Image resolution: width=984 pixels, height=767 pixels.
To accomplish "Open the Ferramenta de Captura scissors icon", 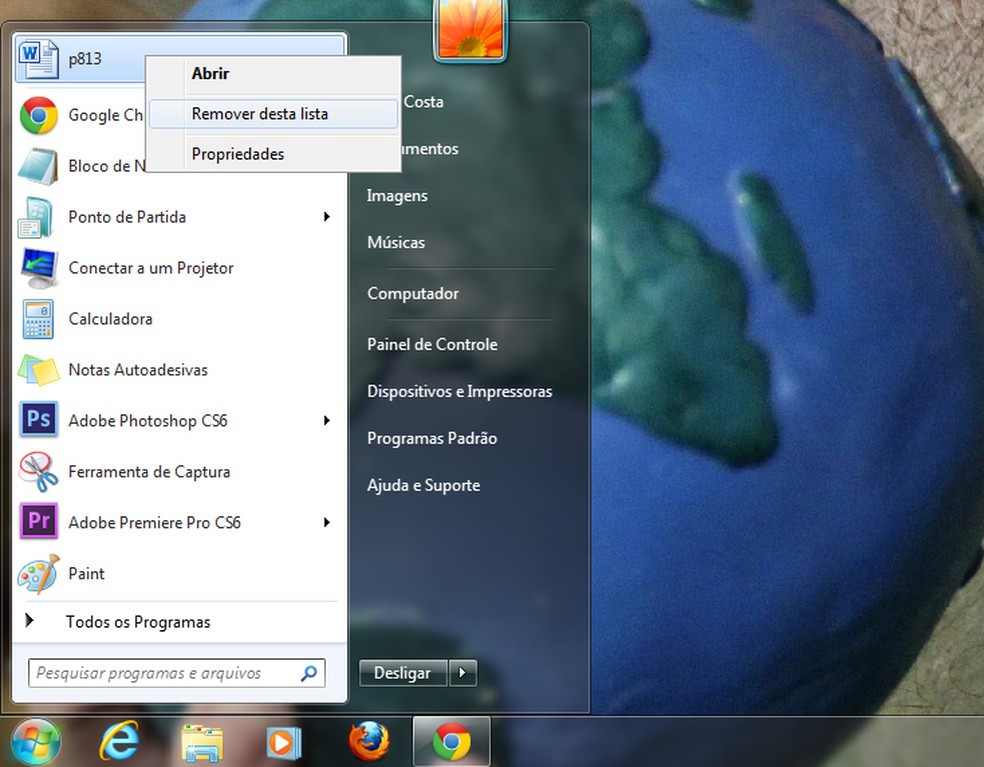I will pos(38,471).
